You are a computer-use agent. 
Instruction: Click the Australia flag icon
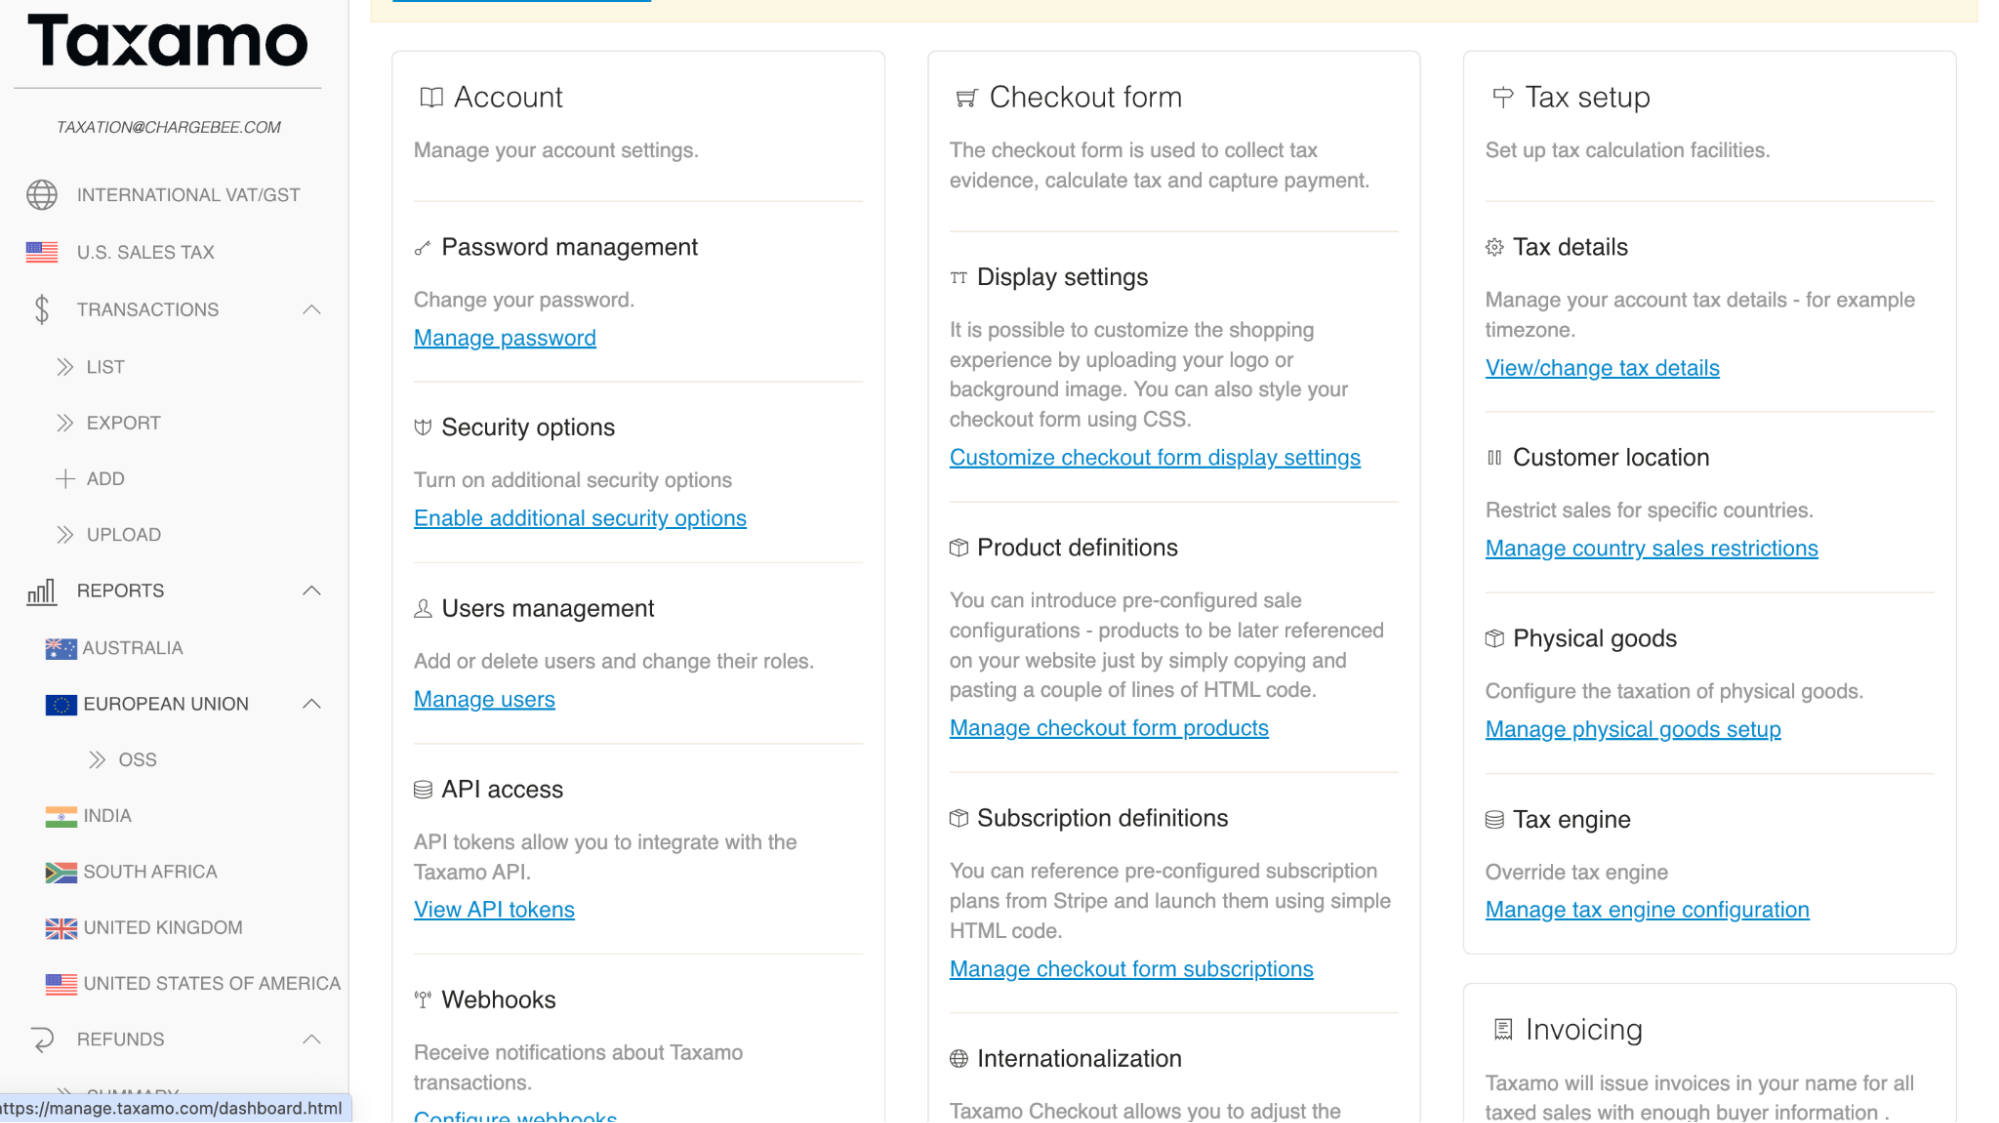click(61, 648)
